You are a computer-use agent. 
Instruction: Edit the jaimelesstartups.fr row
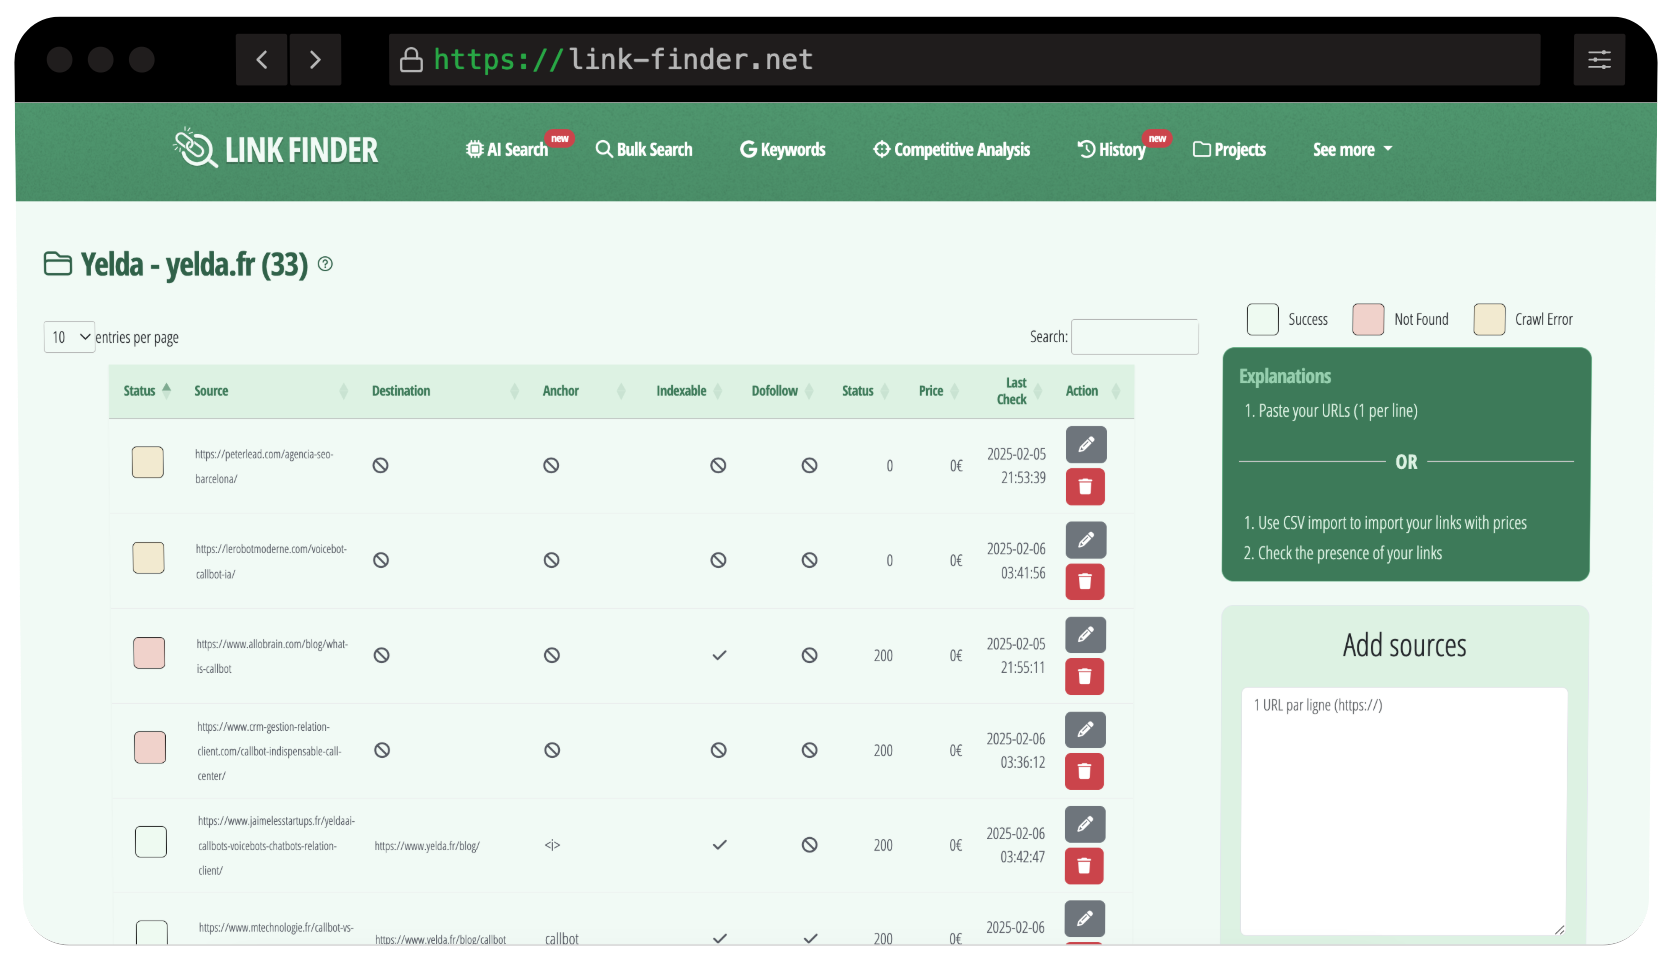coord(1086,825)
